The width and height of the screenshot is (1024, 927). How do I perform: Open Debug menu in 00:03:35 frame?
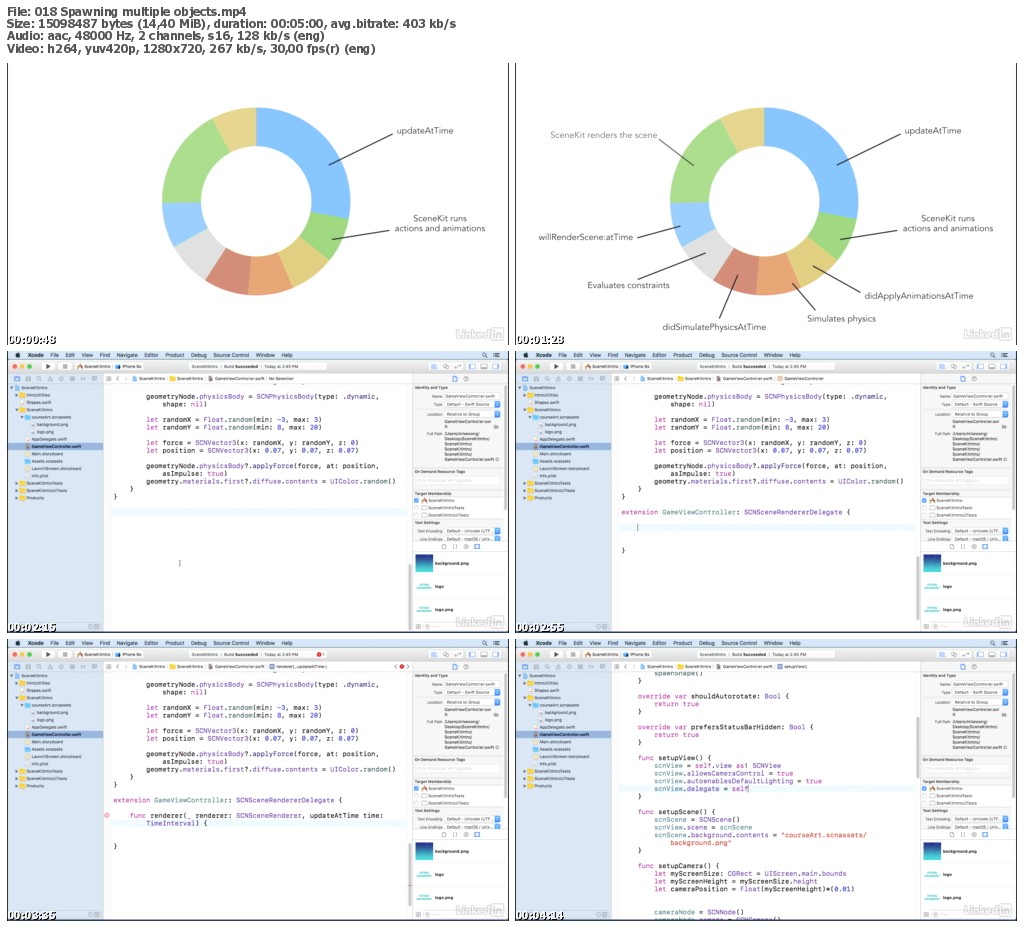point(199,643)
